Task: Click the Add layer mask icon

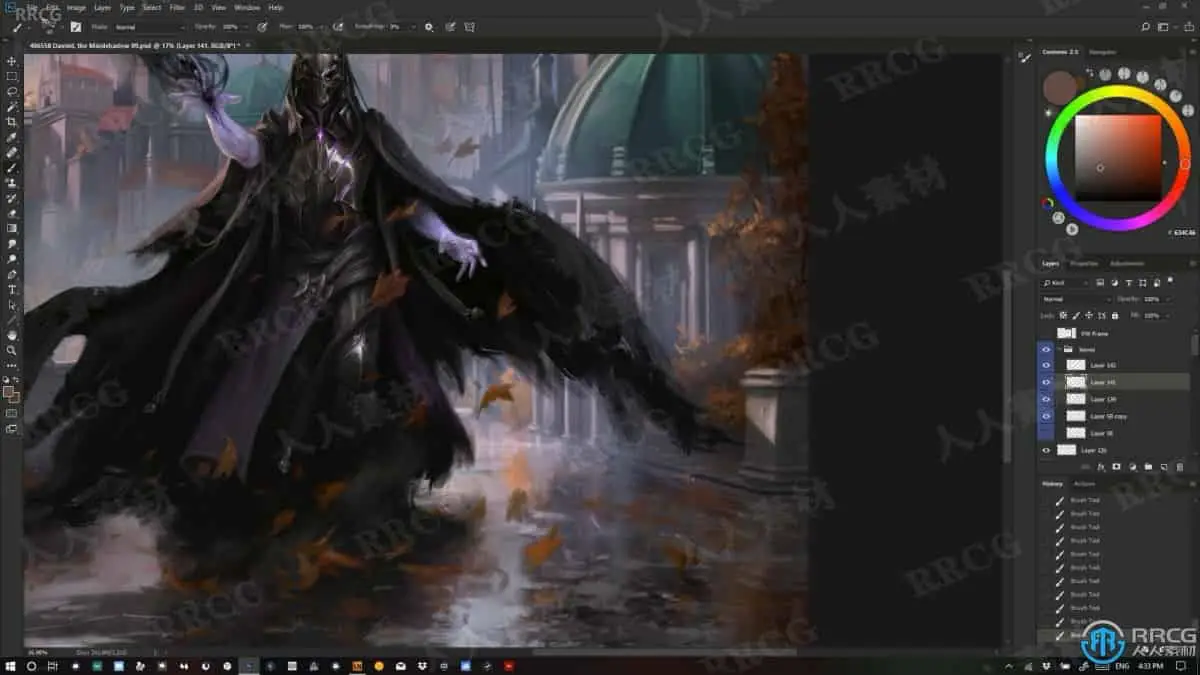Action: (x=1116, y=467)
